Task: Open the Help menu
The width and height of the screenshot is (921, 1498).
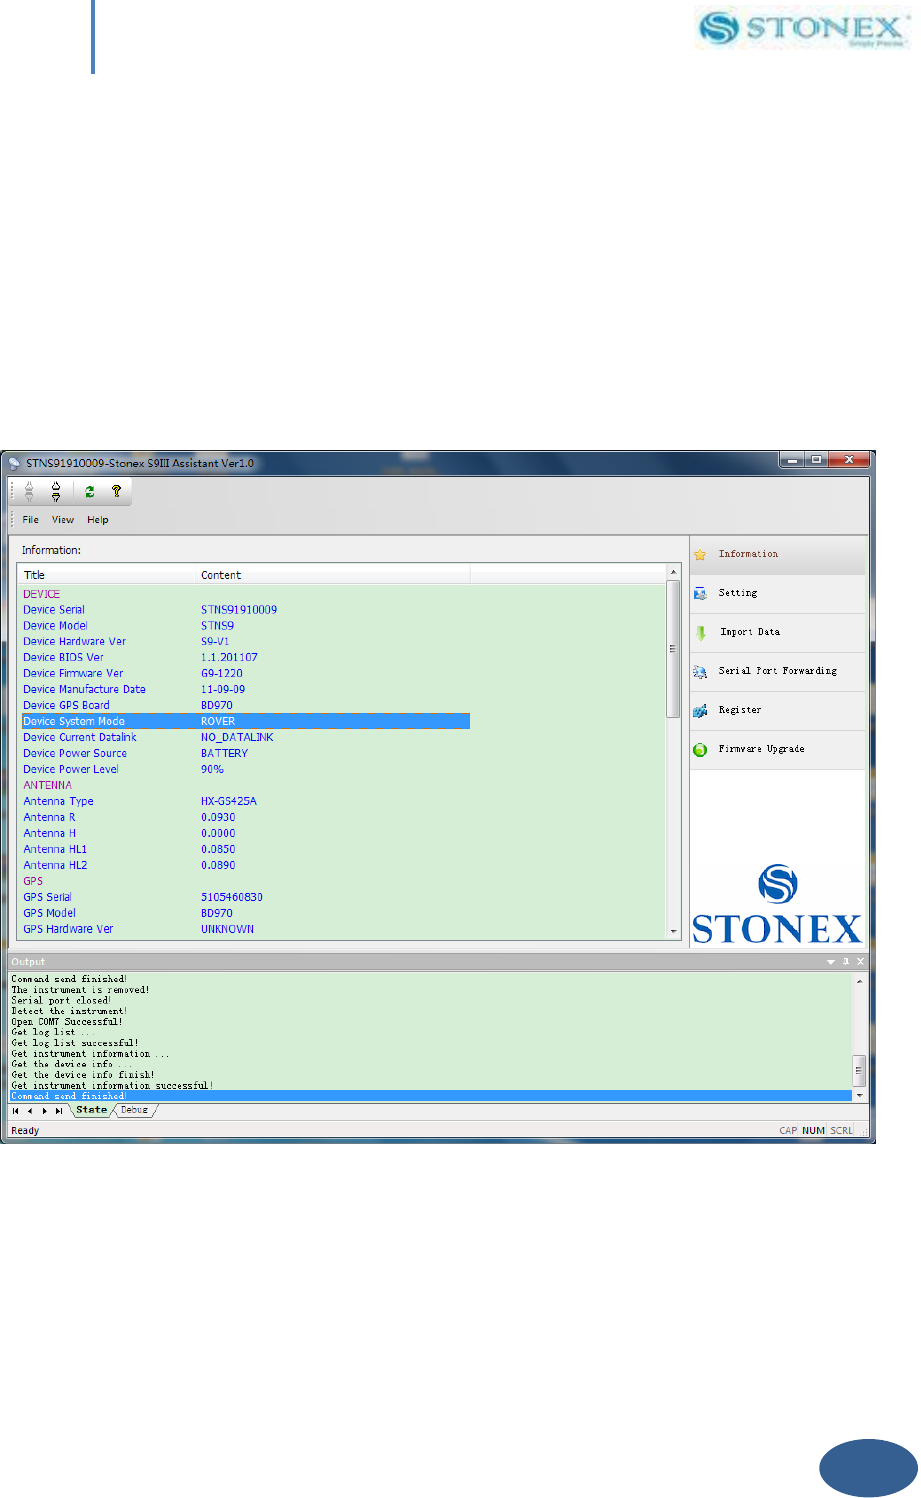Action: (98, 520)
